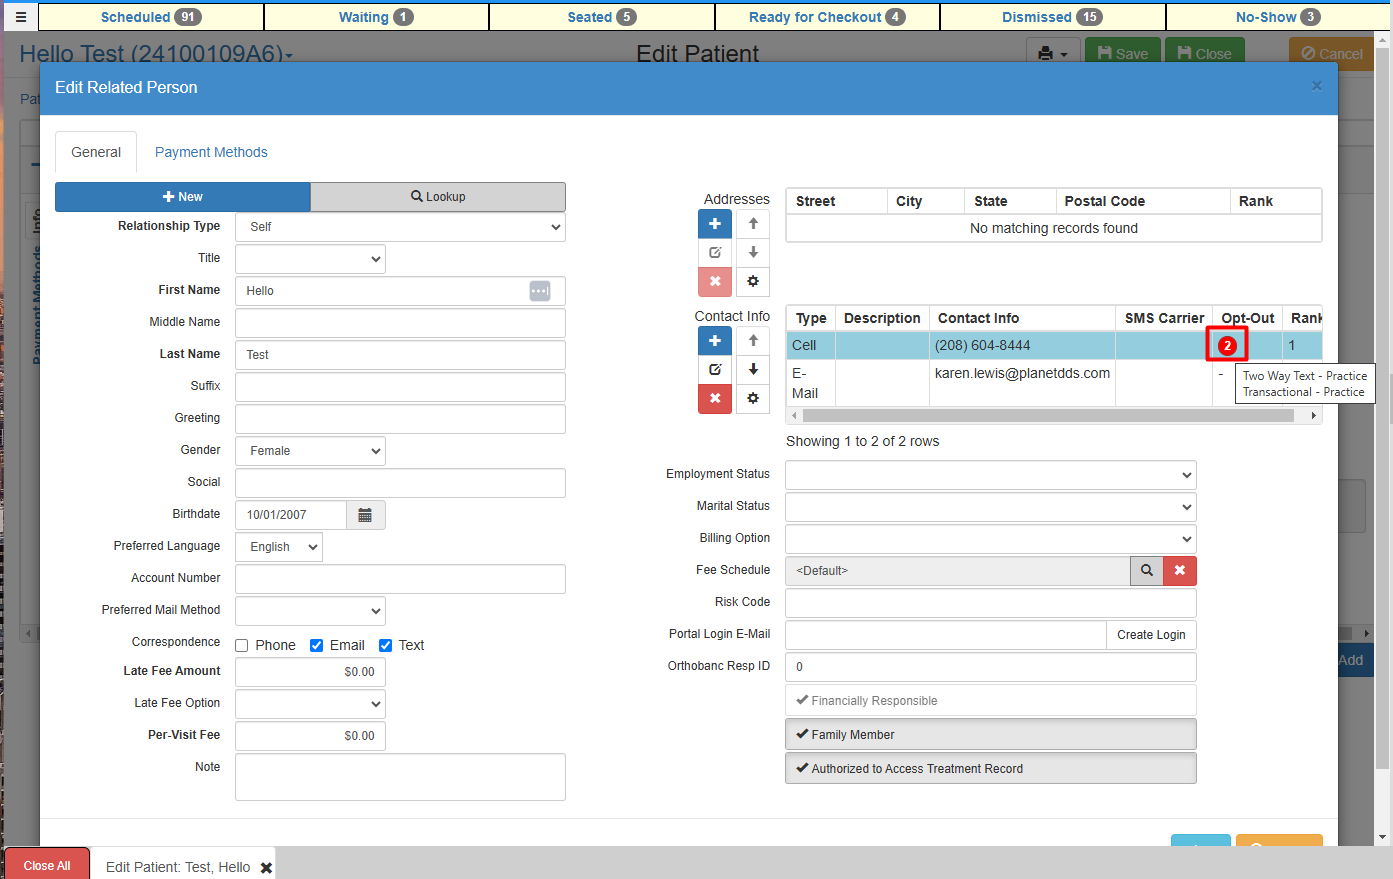Select the karen.lewis@planetdds.com email row
This screenshot has height=879, width=1393.
point(1054,383)
